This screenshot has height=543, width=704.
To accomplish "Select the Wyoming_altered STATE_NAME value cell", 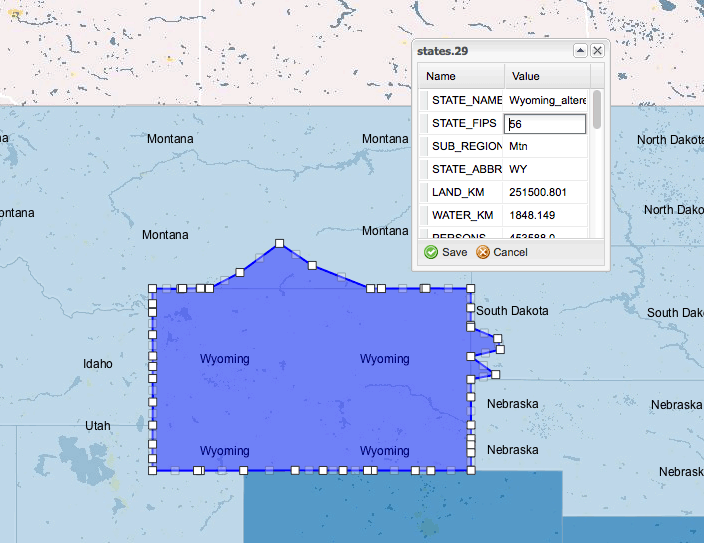I will coord(546,100).
